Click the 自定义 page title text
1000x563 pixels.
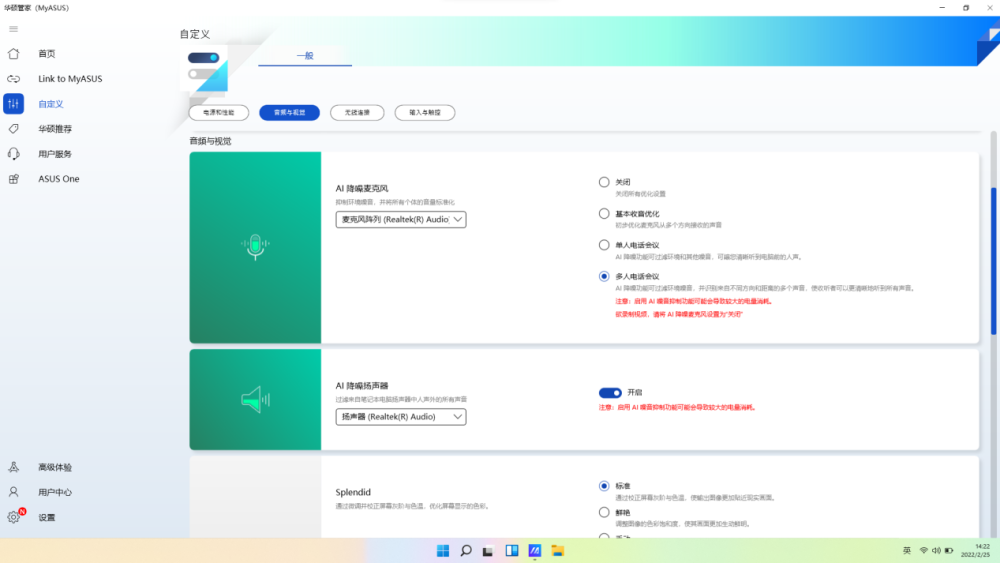[x=195, y=34]
